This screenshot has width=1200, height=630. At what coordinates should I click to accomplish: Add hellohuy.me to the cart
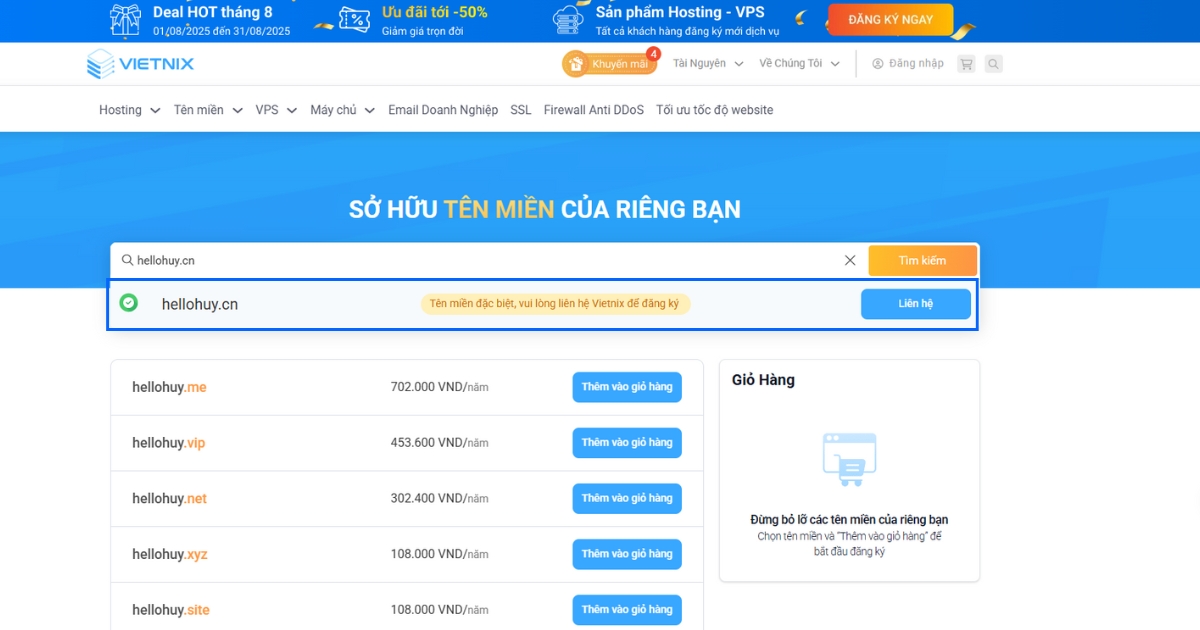pyautogui.click(x=626, y=387)
